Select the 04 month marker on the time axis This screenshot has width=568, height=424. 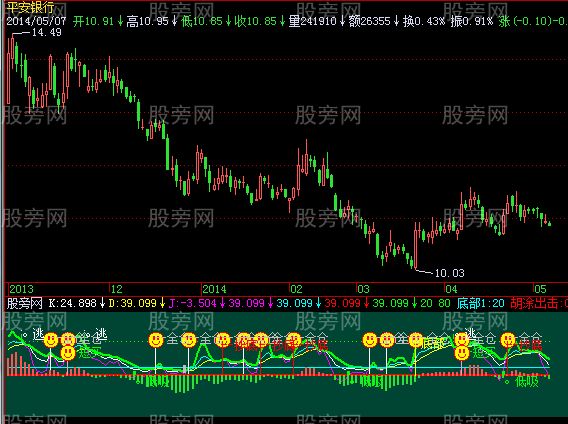pyautogui.click(x=451, y=289)
